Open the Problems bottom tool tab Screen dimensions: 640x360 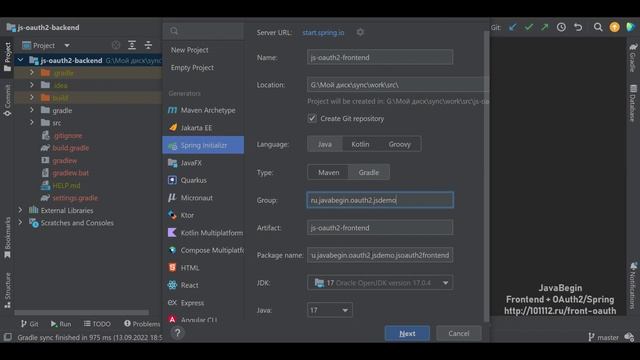pyautogui.click(x=142, y=324)
